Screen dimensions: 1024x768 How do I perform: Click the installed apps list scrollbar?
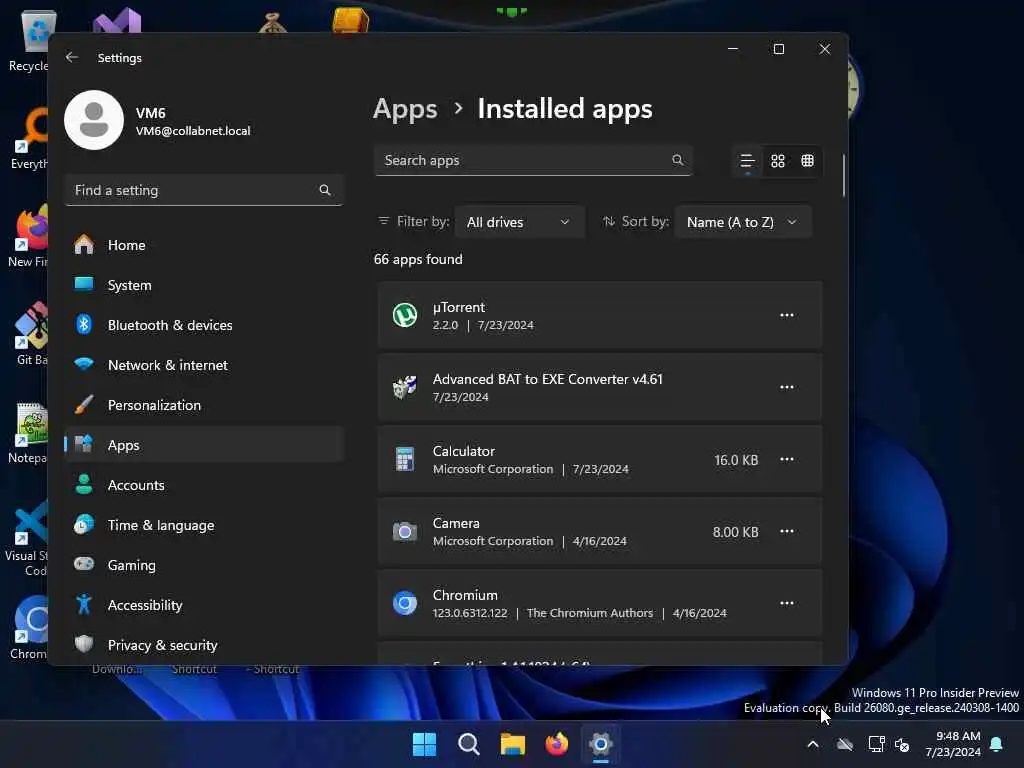(x=843, y=175)
